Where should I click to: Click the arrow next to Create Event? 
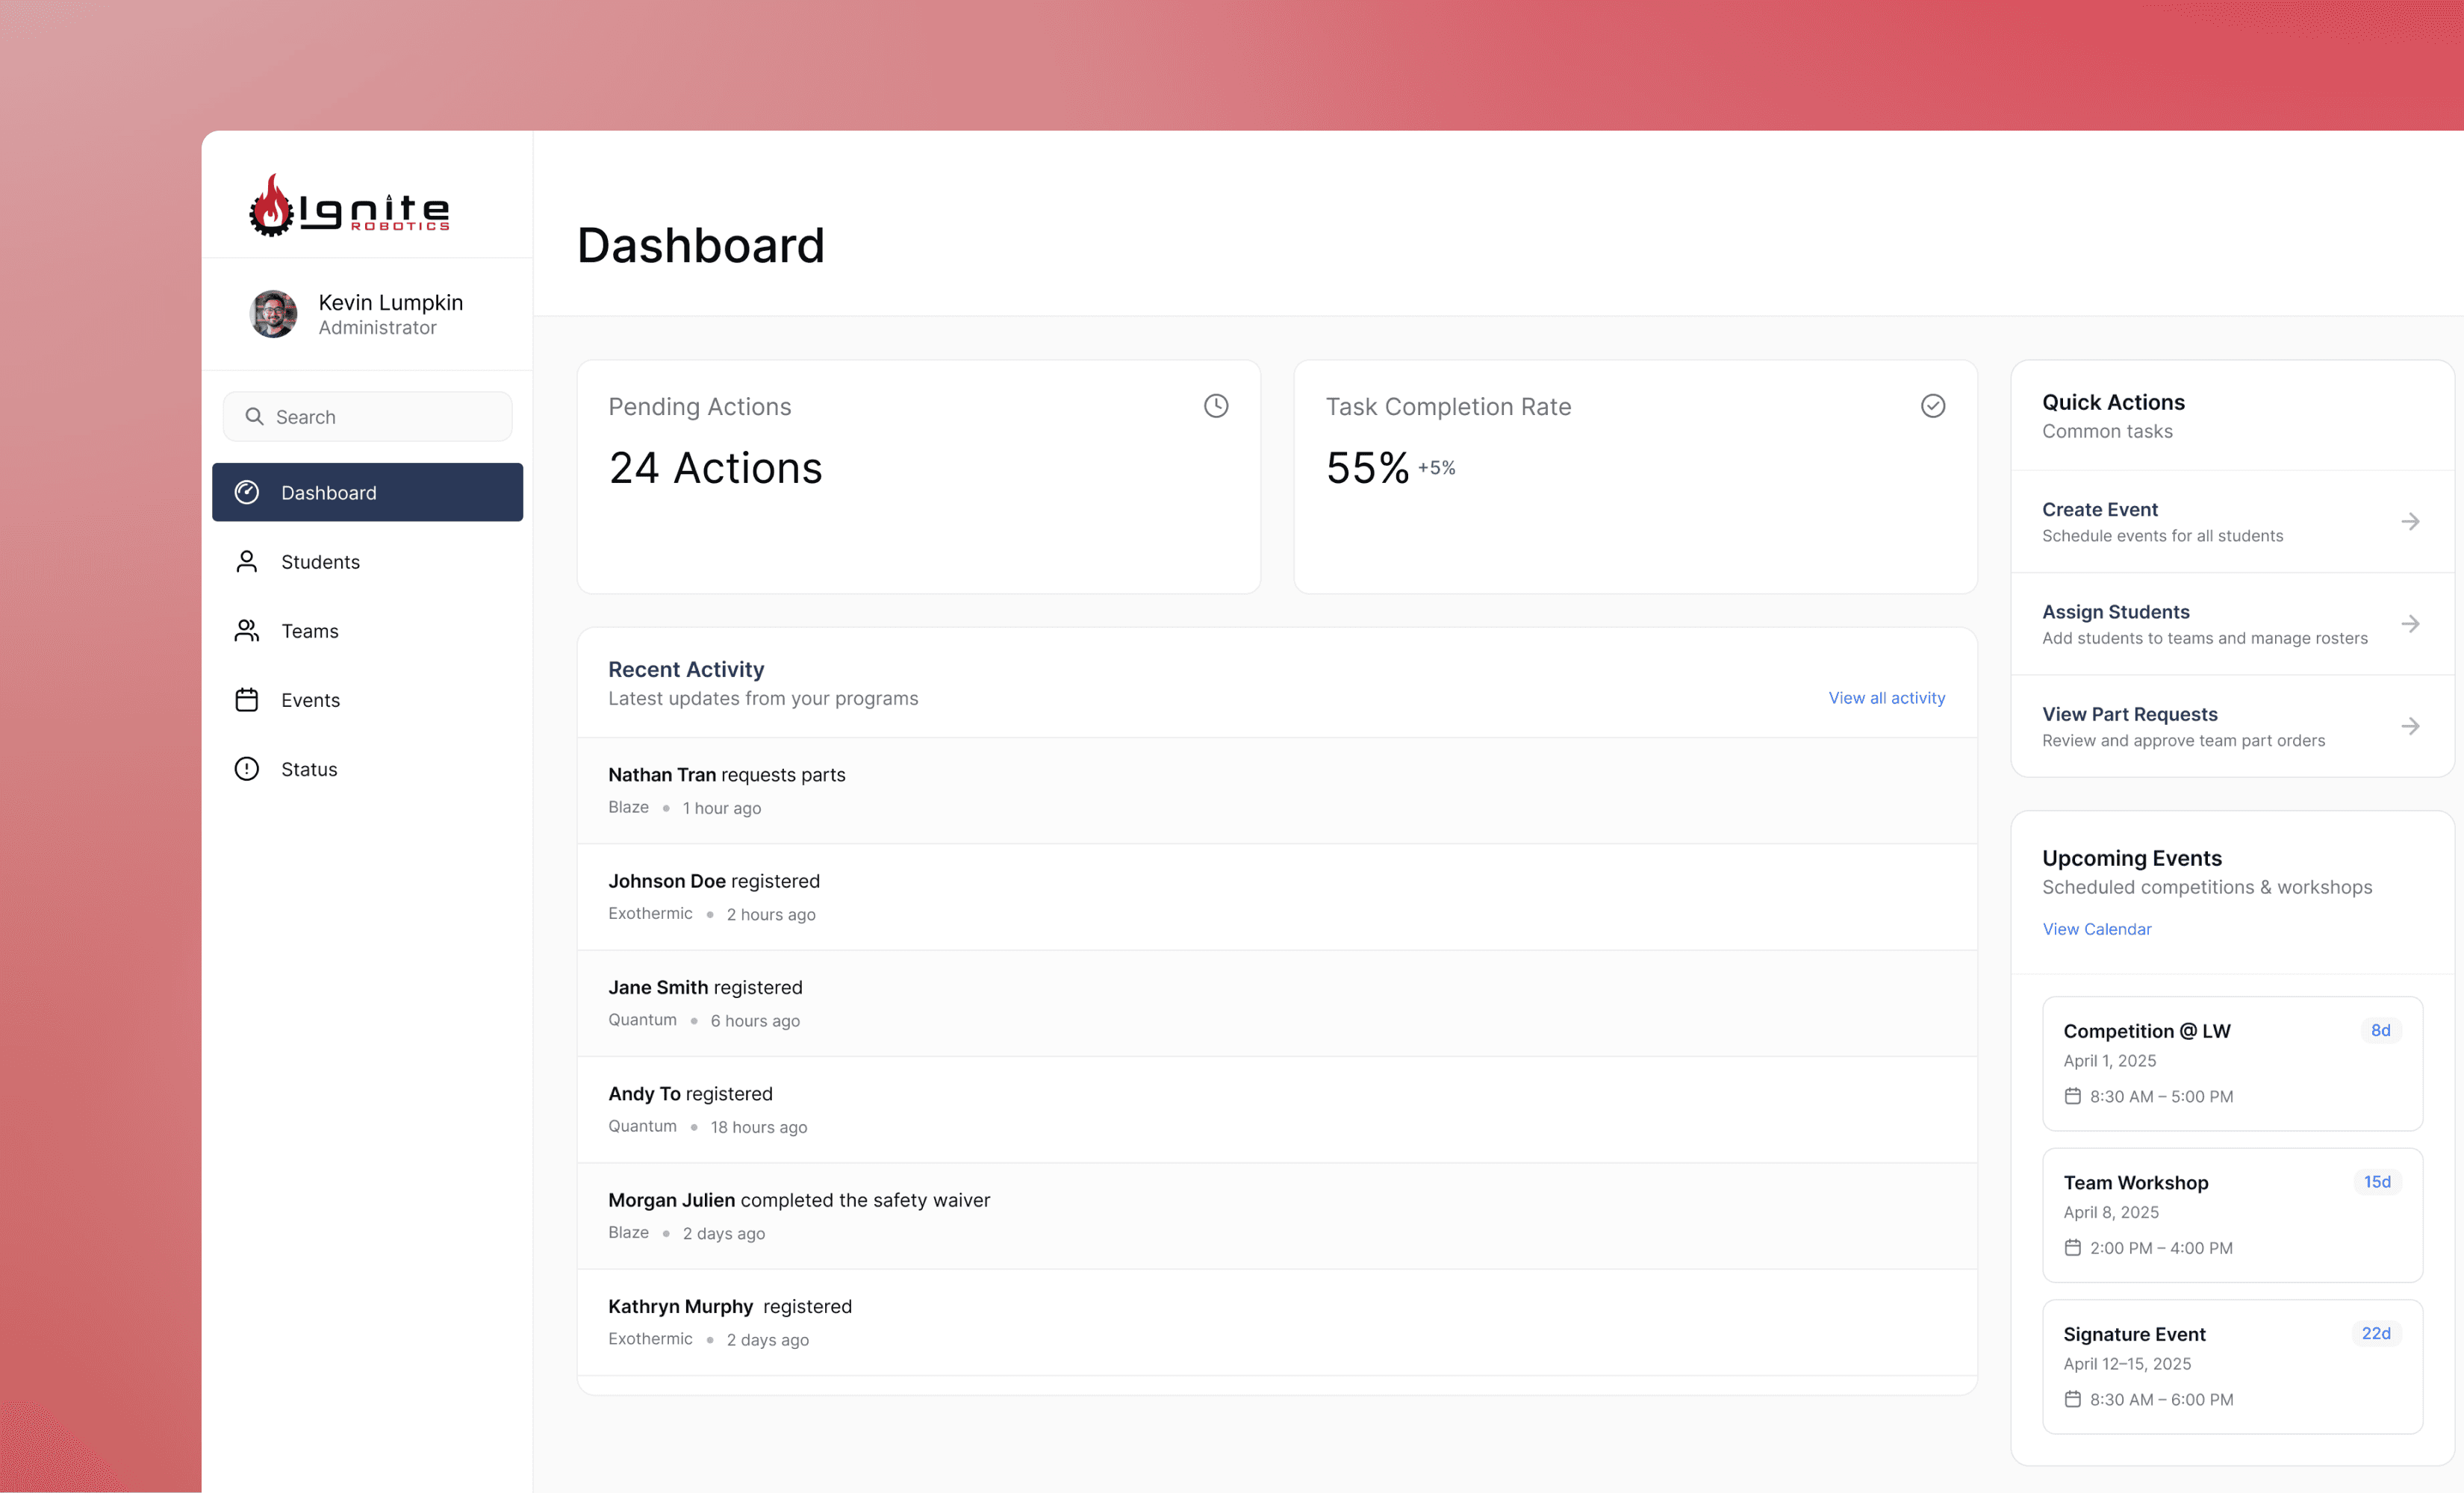2410,522
